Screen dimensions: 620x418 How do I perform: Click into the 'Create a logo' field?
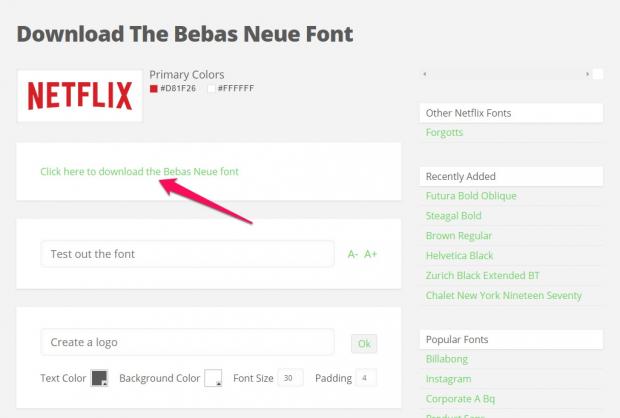coord(187,343)
